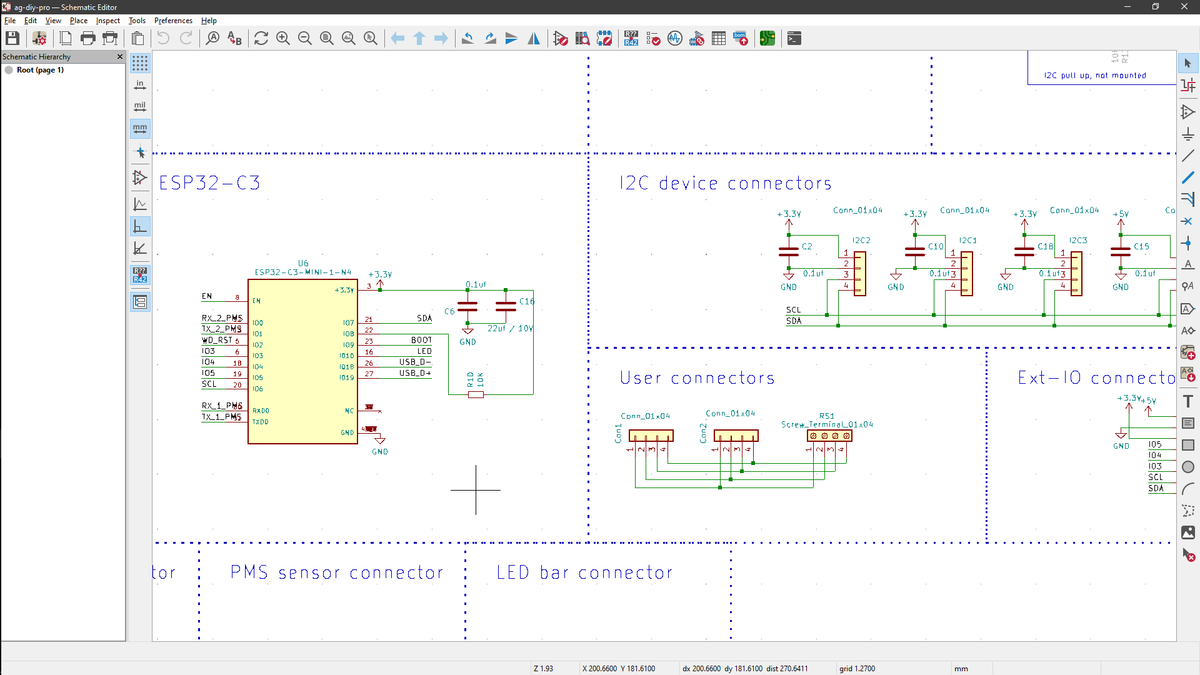Screen dimensions: 1200x675
Task: Open the Footprint Editor
Action: click(x=604, y=38)
